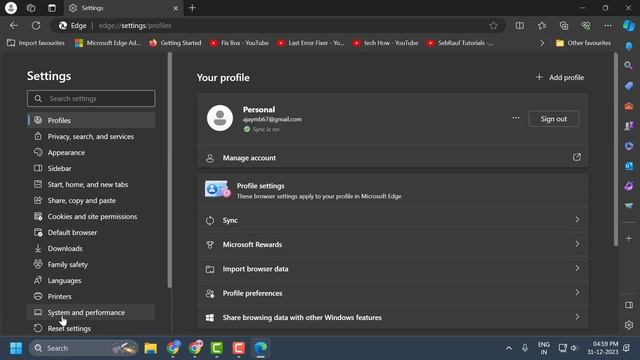The height and width of the screenshot is (360, 640).
Task: Open Manage account
Action: (393, 158)
